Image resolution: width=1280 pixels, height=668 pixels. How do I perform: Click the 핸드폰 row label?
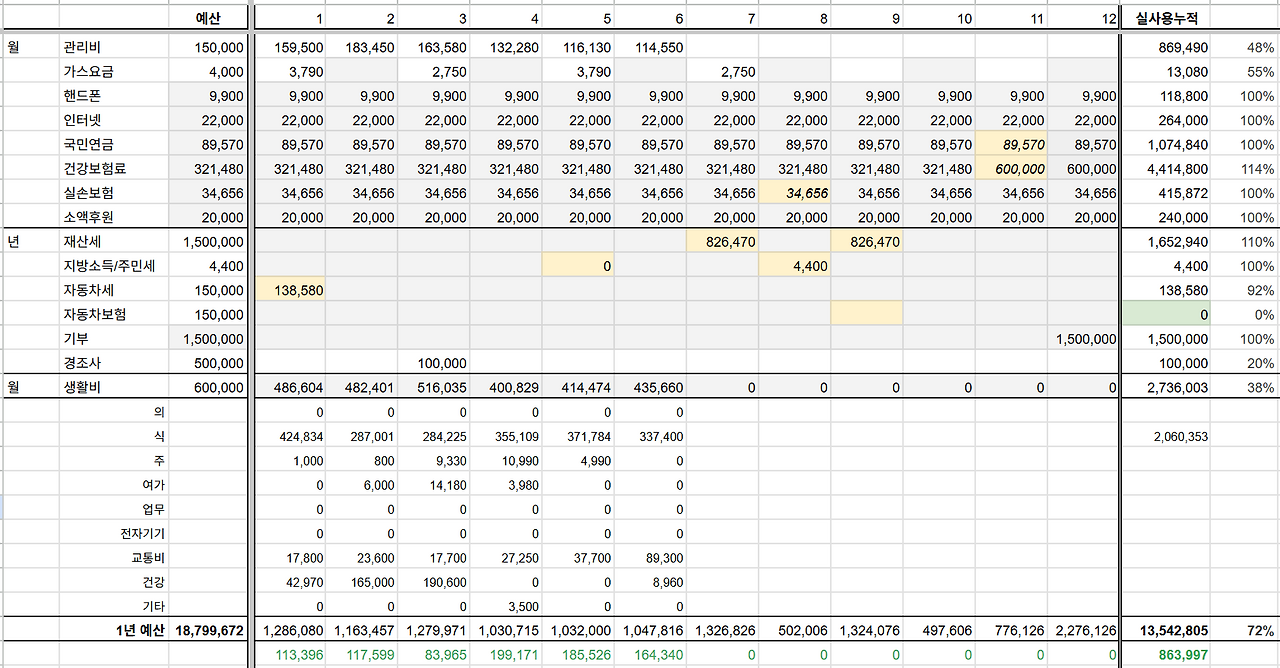(x=81, y=96)
